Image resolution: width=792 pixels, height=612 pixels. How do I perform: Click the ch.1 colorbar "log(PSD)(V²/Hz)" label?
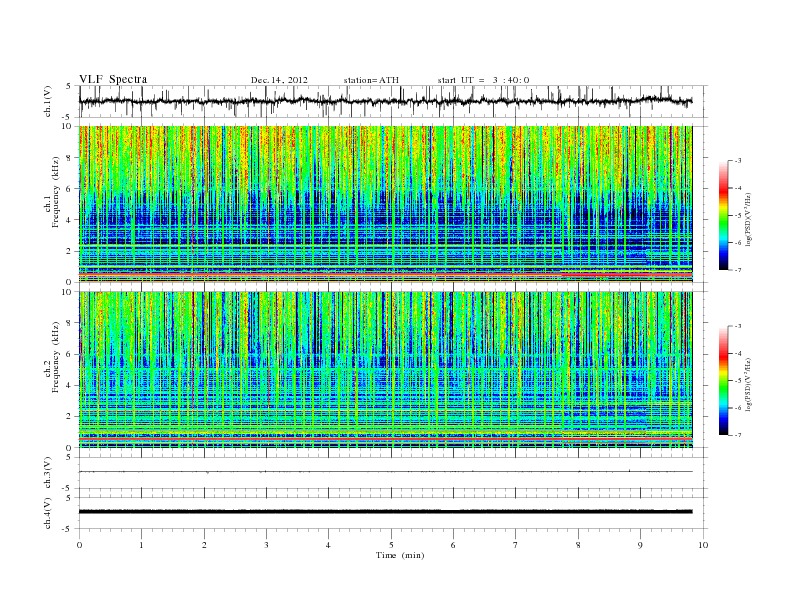[x=749, y=219]
